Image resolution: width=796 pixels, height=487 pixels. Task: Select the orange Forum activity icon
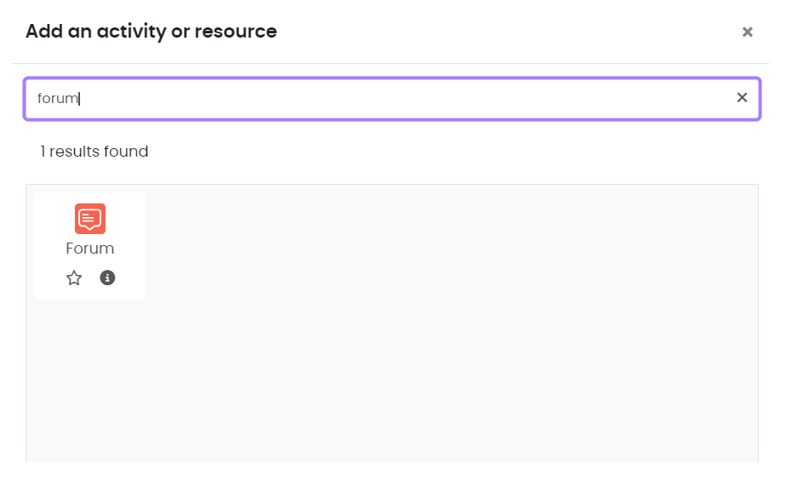coord(90,218)
